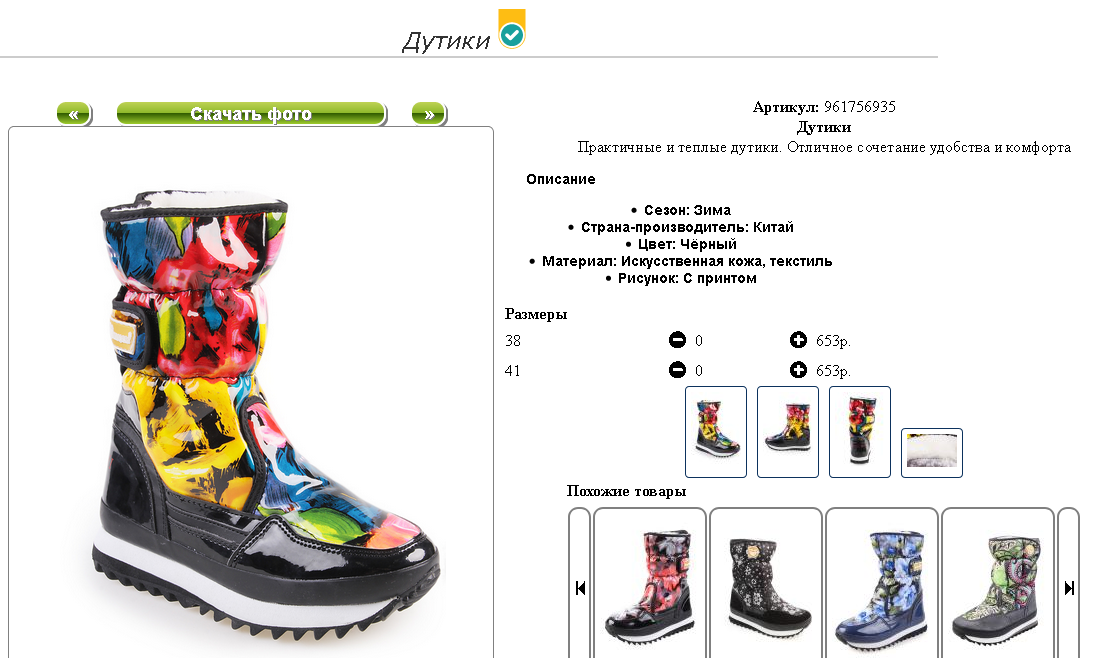Jump to last similar product arrow
Viewport: 1118px width, 658px height.
(x=1069, y=587)
